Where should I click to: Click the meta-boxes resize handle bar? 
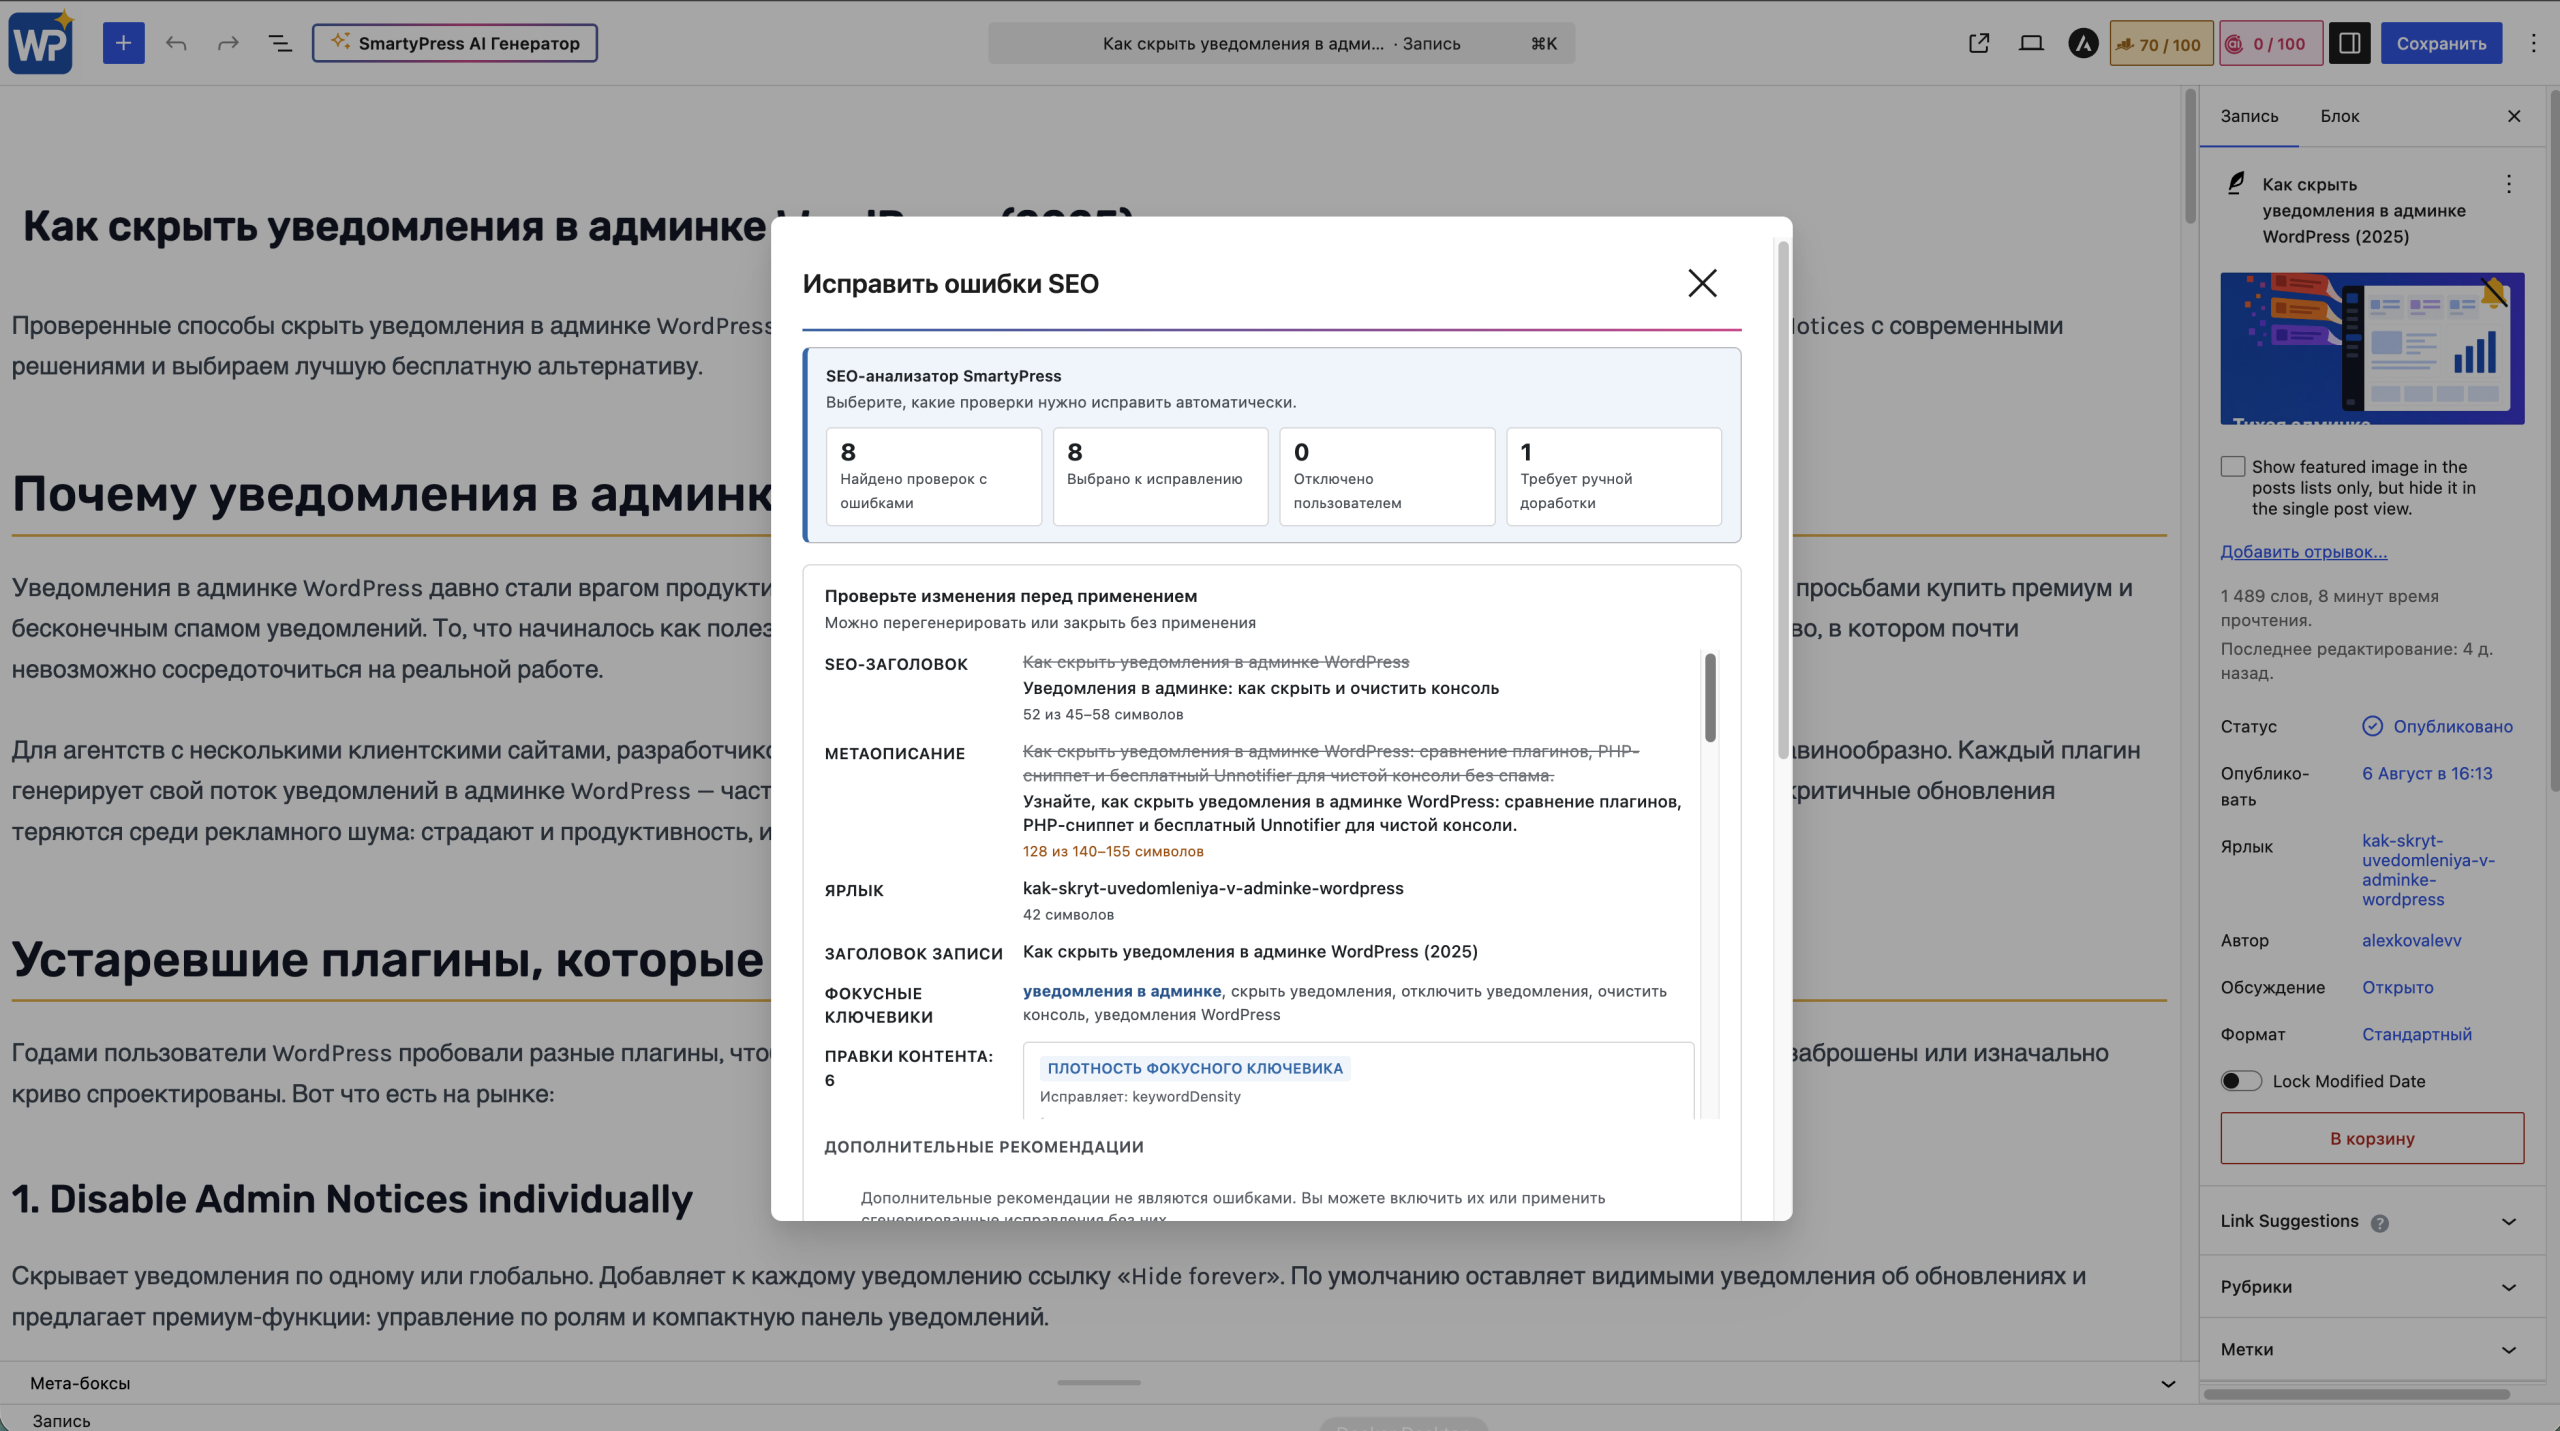coord(1098,1383)
